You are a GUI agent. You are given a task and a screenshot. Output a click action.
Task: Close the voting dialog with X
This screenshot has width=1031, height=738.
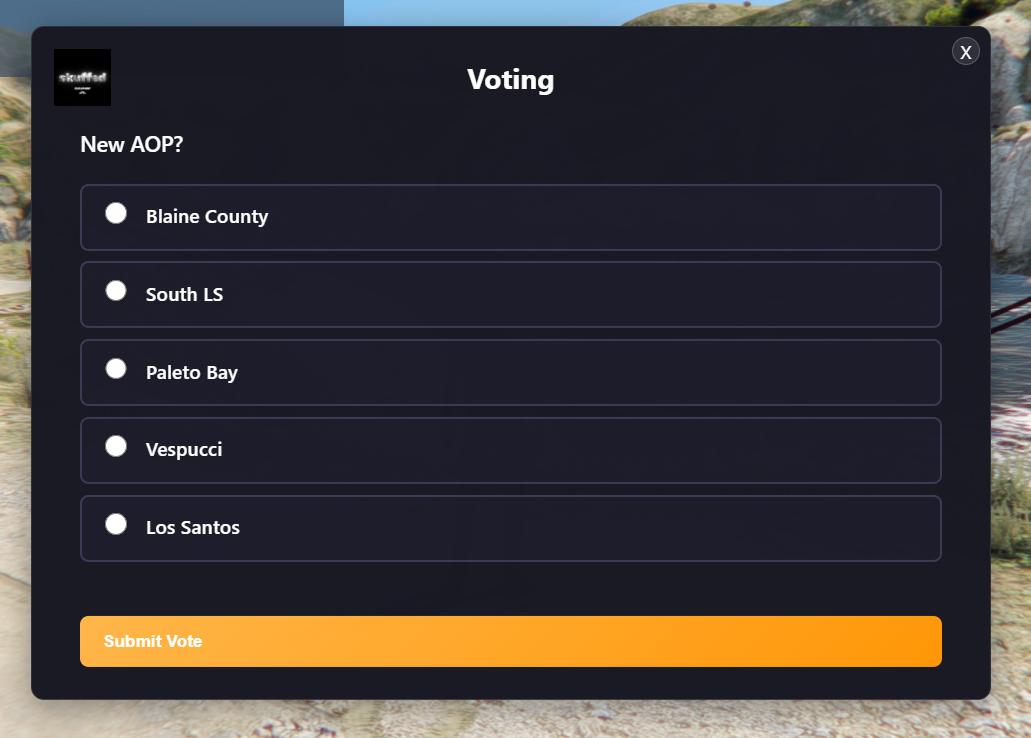click(x=965, y=52)
